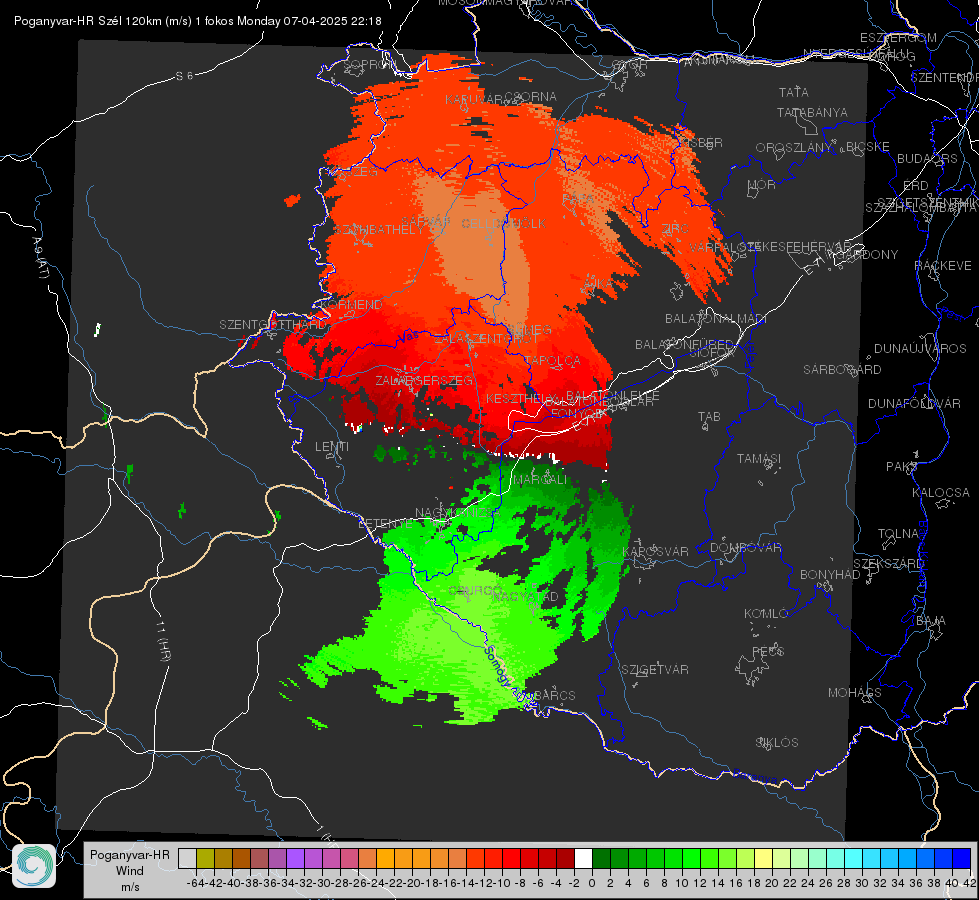
Task: Click the radar title text at the top
Action: pos(198,21)
